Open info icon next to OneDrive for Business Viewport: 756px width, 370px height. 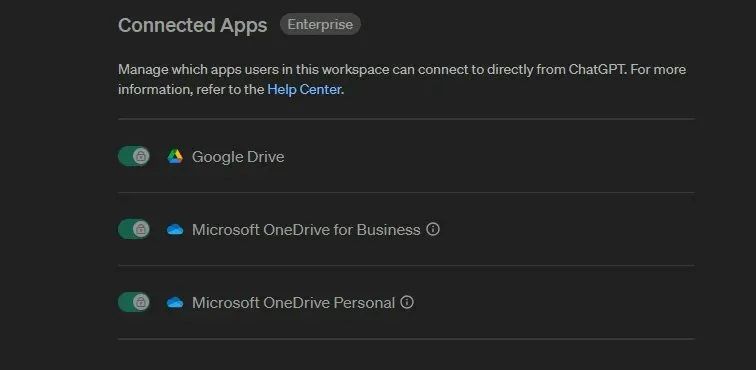point(433,229)
